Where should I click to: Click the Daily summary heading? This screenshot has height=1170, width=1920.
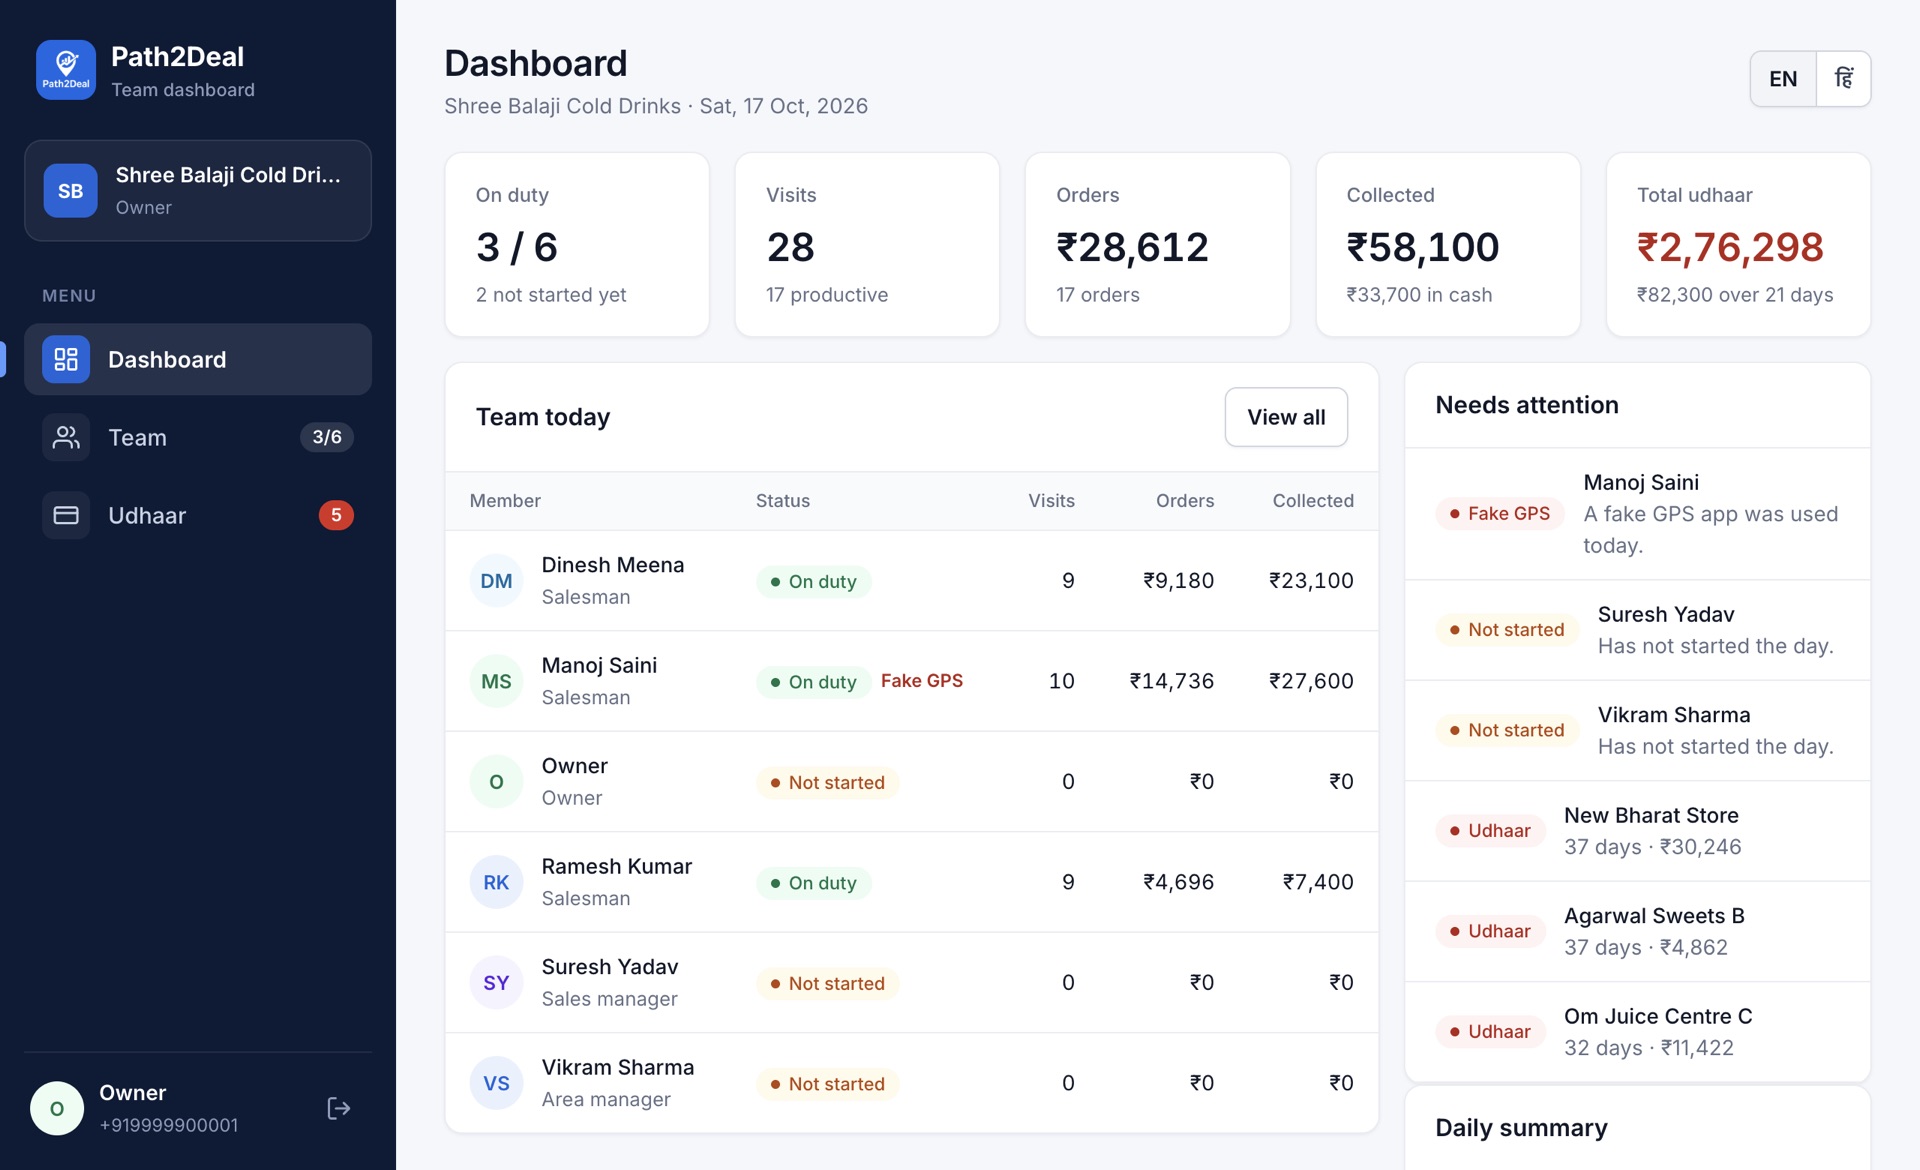1521,1128
